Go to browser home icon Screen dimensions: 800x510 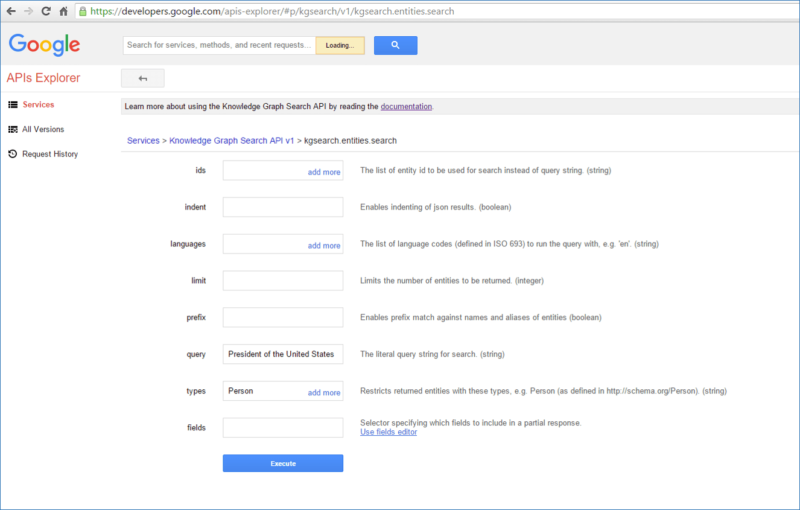(63, 11)
